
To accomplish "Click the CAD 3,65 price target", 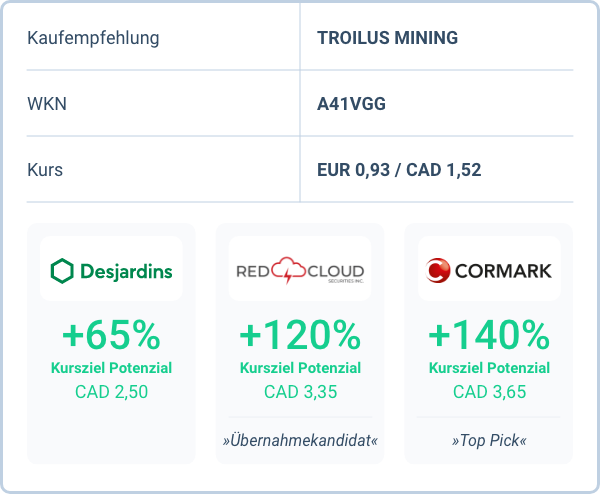I will [x=489, y=392].
